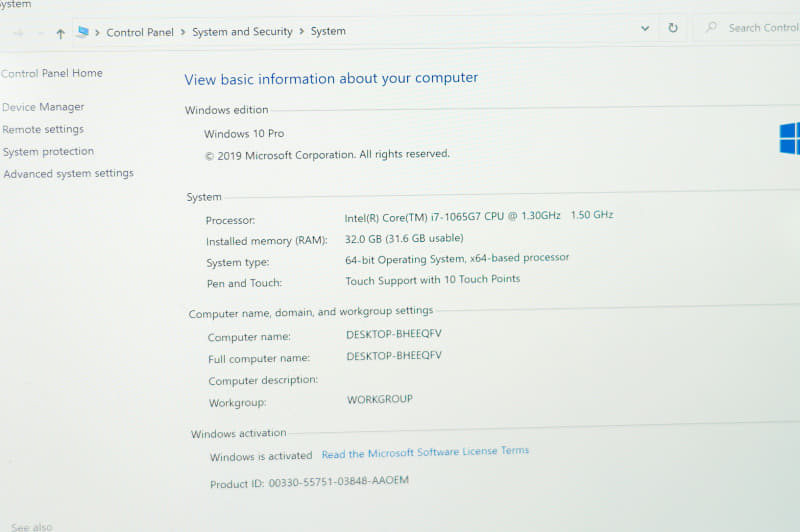This screenshot has height=532, width=800.
Task: Select the Windows 10 Pro text
Action: pyautogui.click(x=244, y=134)
